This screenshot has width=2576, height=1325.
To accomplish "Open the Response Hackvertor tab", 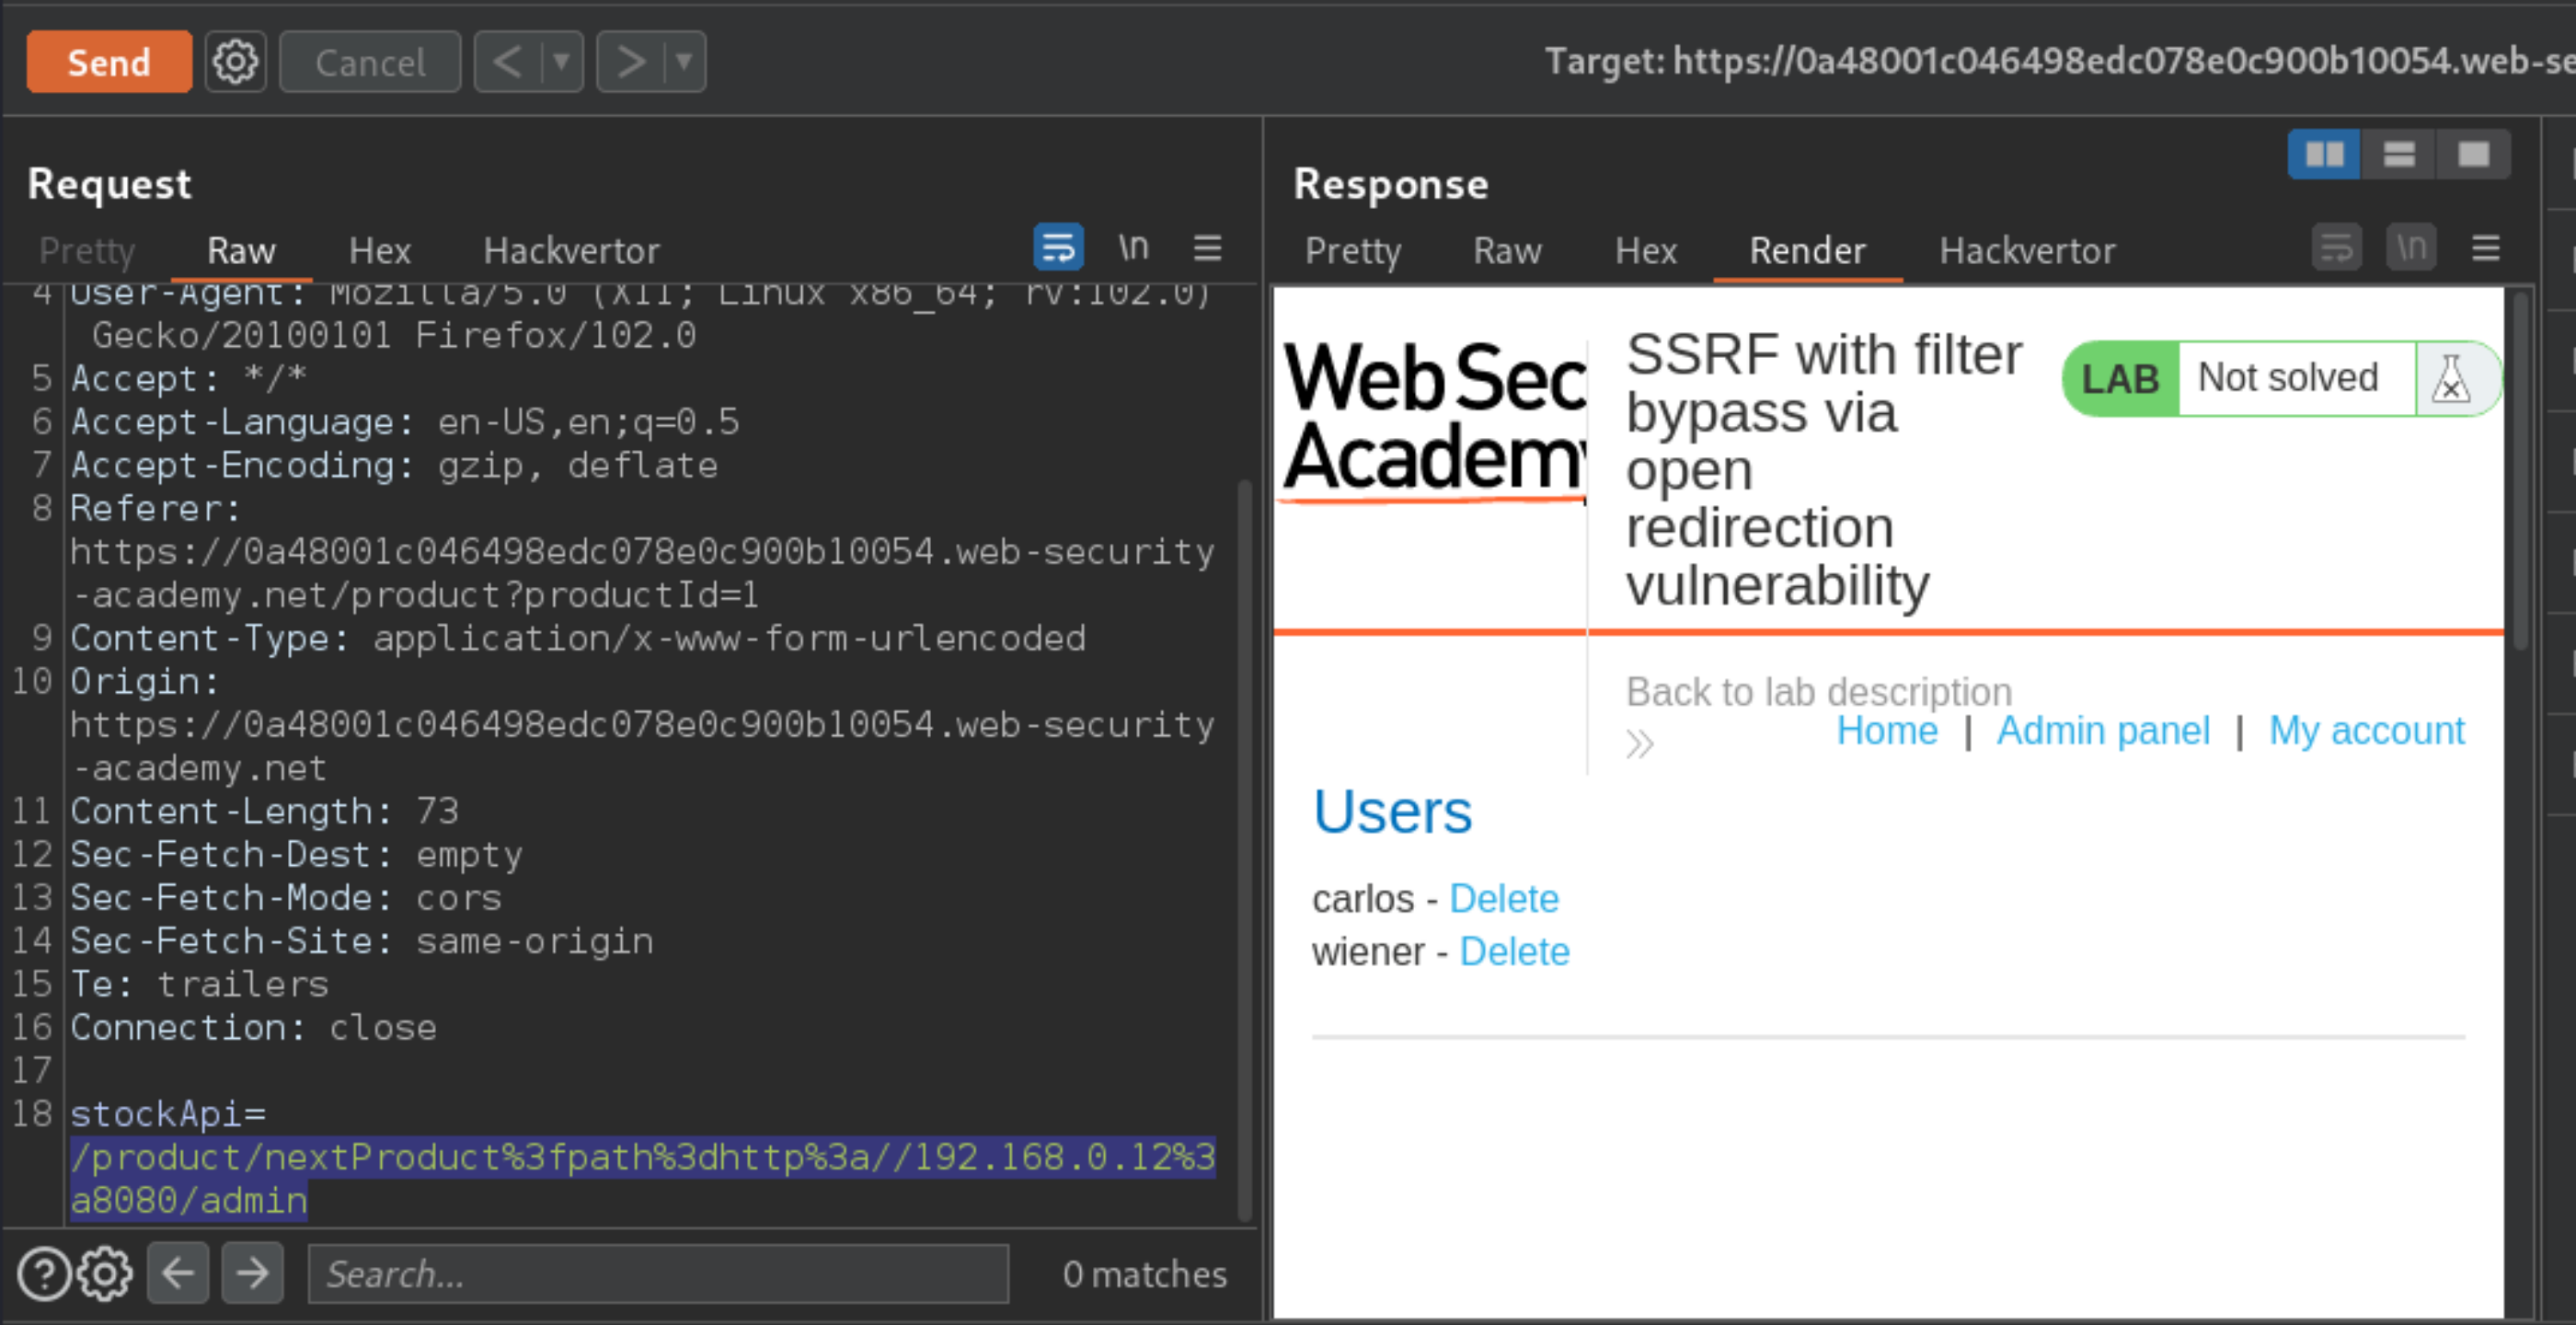I will 2027,250.
